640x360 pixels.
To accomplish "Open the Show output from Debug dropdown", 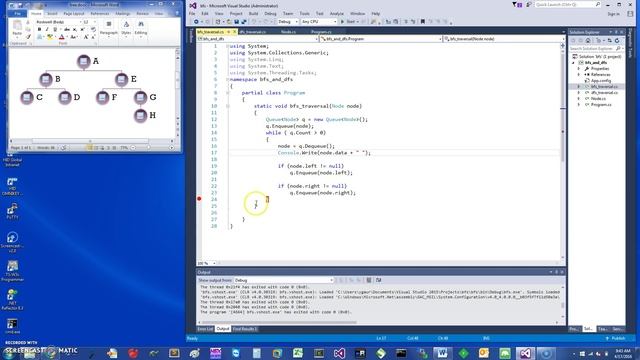I will (x=283, y=280).
